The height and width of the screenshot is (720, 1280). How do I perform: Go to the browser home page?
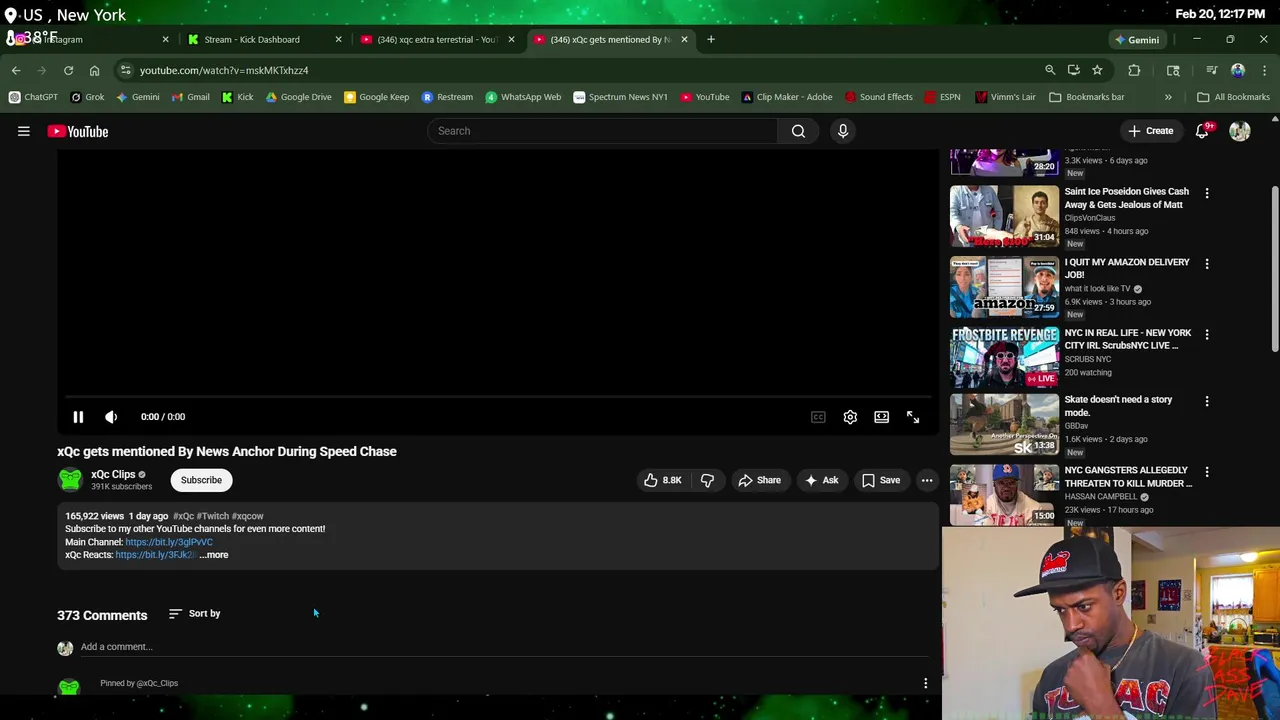94,70
